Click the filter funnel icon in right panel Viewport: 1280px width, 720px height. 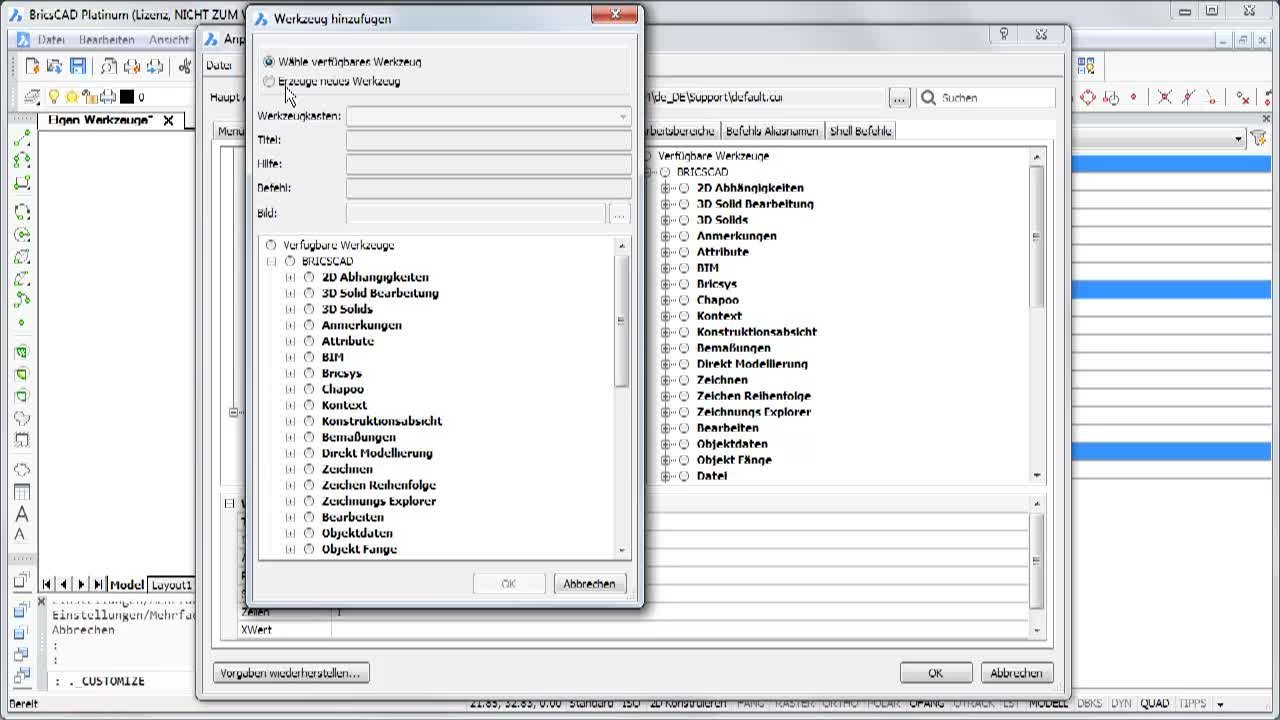[1259, 139]
